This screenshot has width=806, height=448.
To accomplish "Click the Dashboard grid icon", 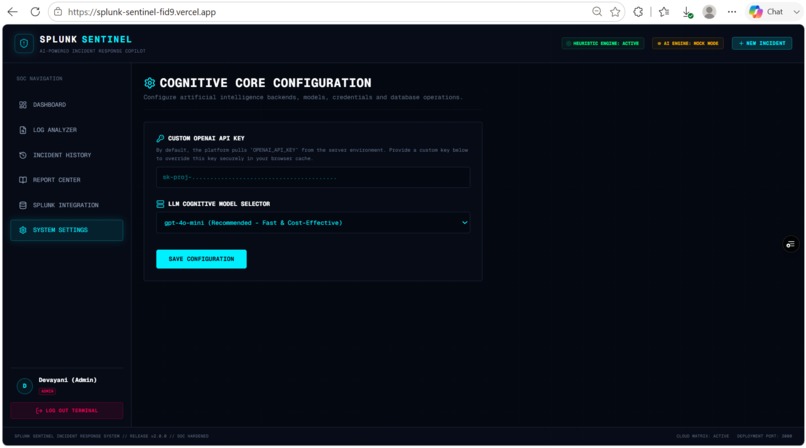I will [x=23, y=105].
